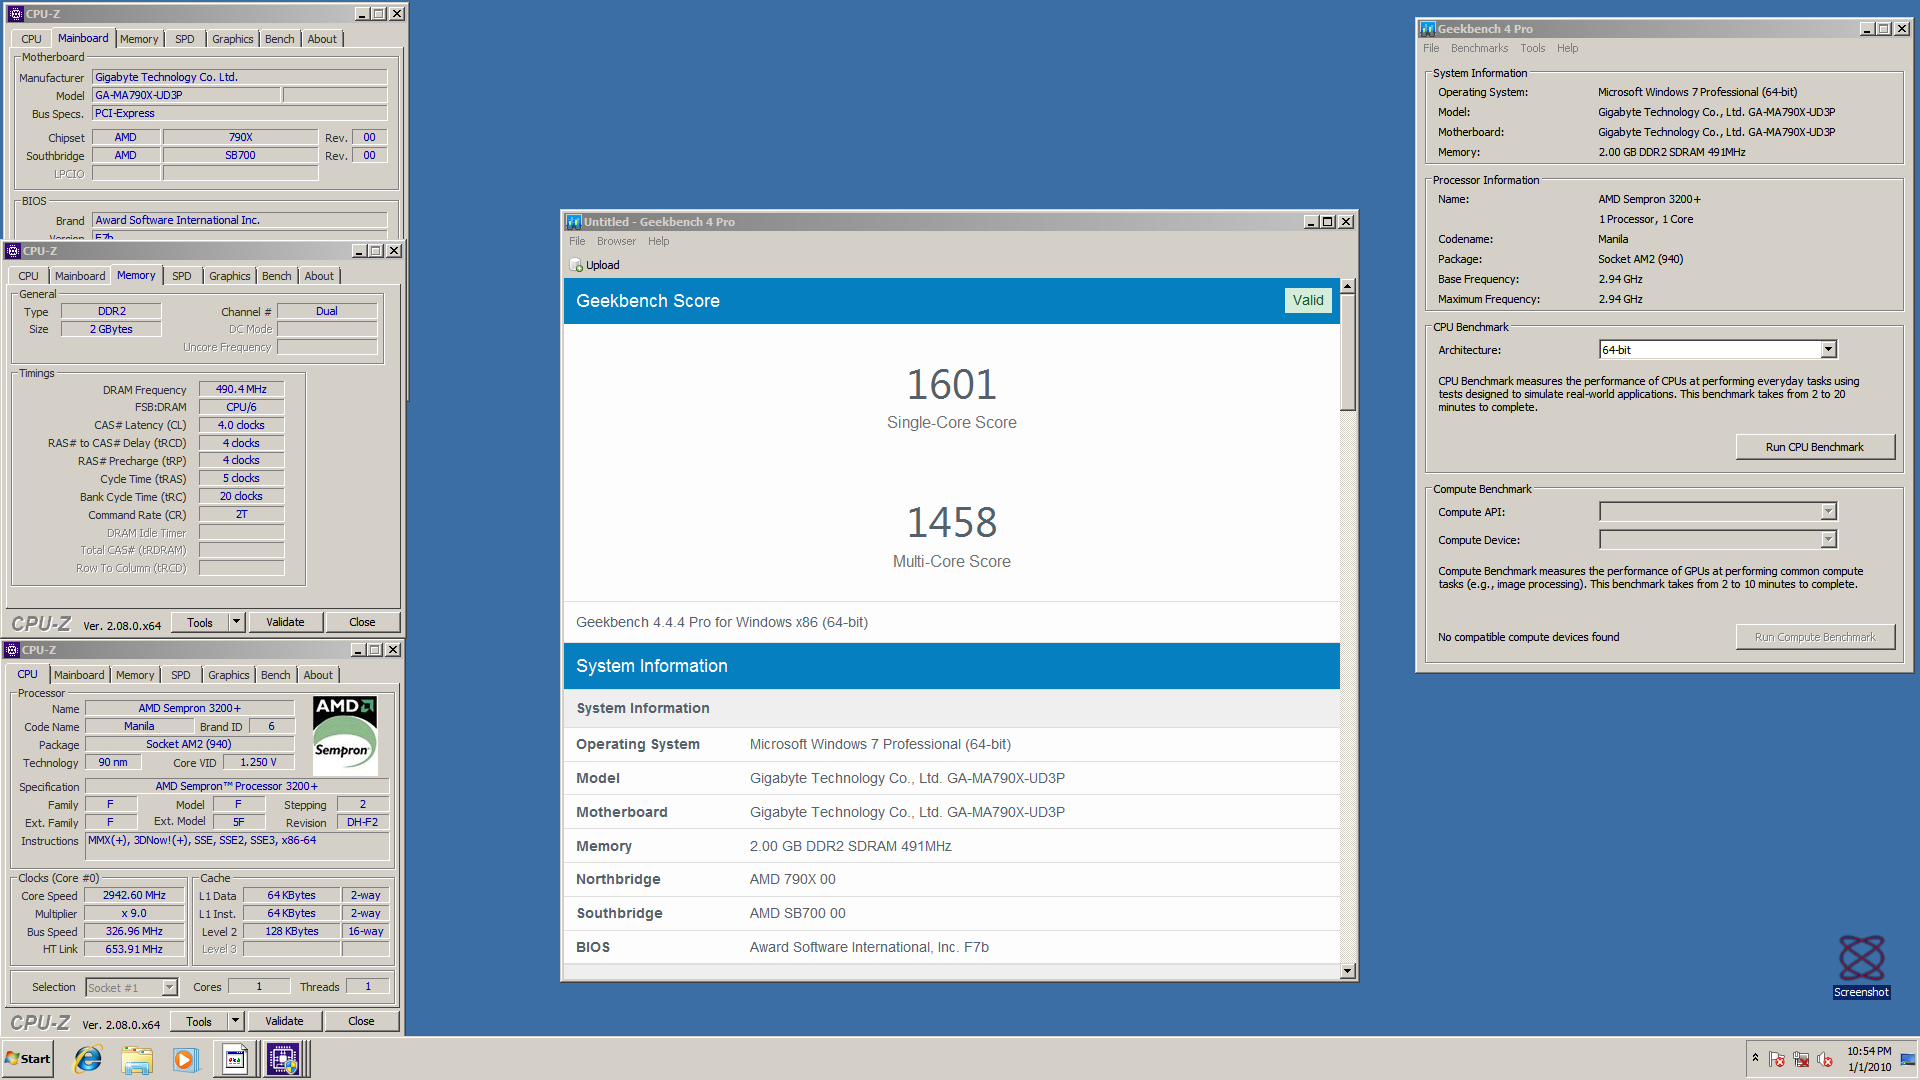The image size is (1920, 1080).
Task: Click multi-core score 1458
Action: 951,523
